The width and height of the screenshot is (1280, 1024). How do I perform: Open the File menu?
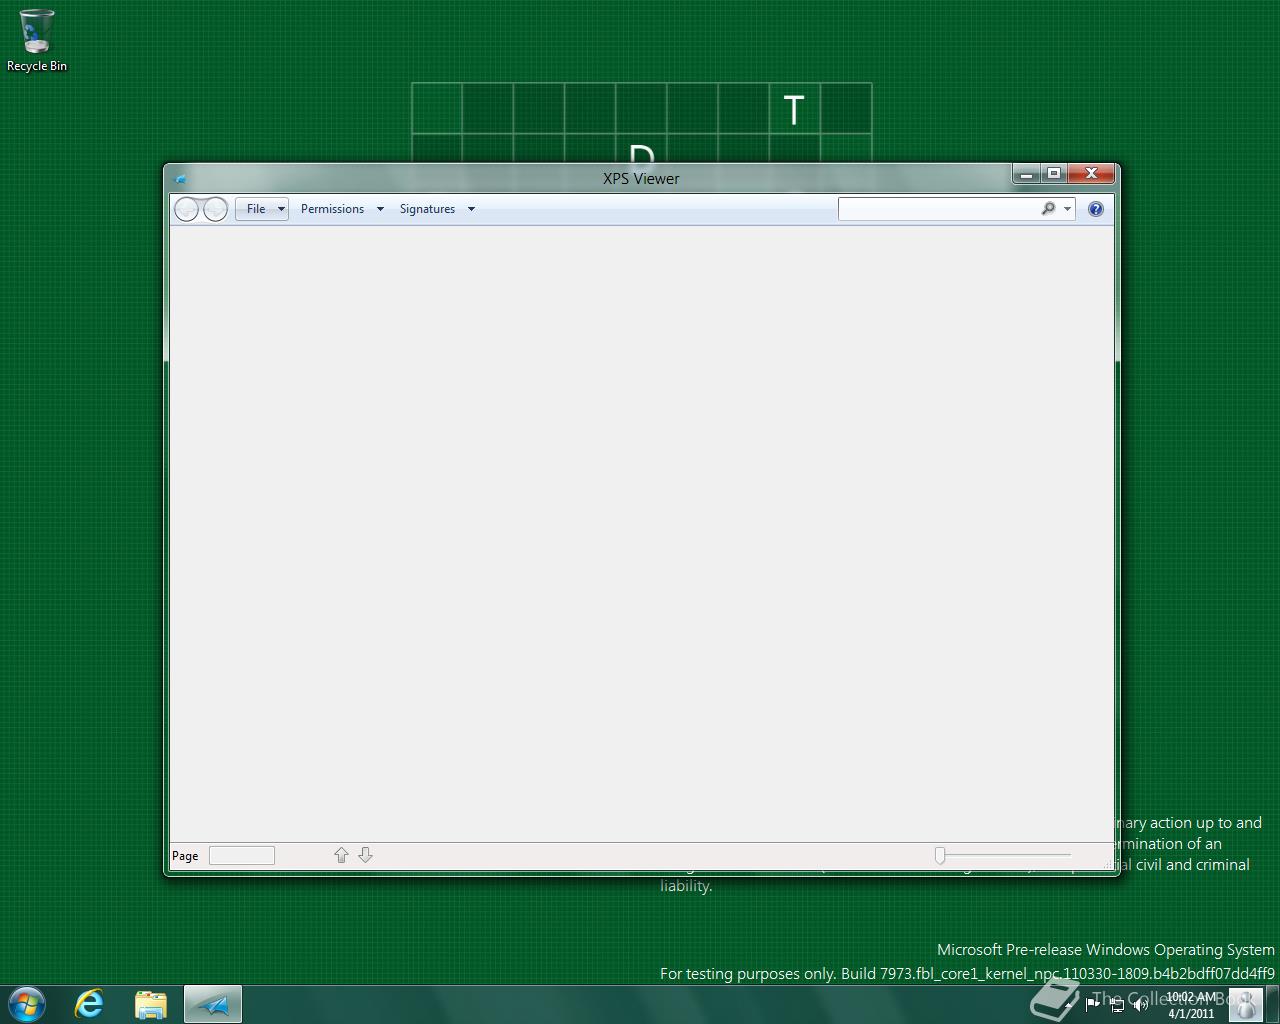coord(262,209)
